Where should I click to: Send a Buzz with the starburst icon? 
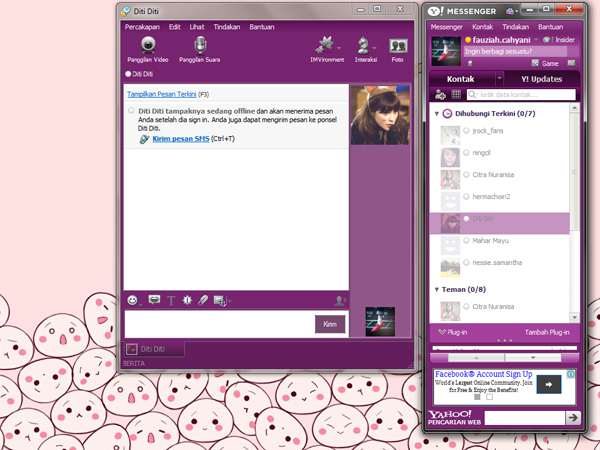187,300
